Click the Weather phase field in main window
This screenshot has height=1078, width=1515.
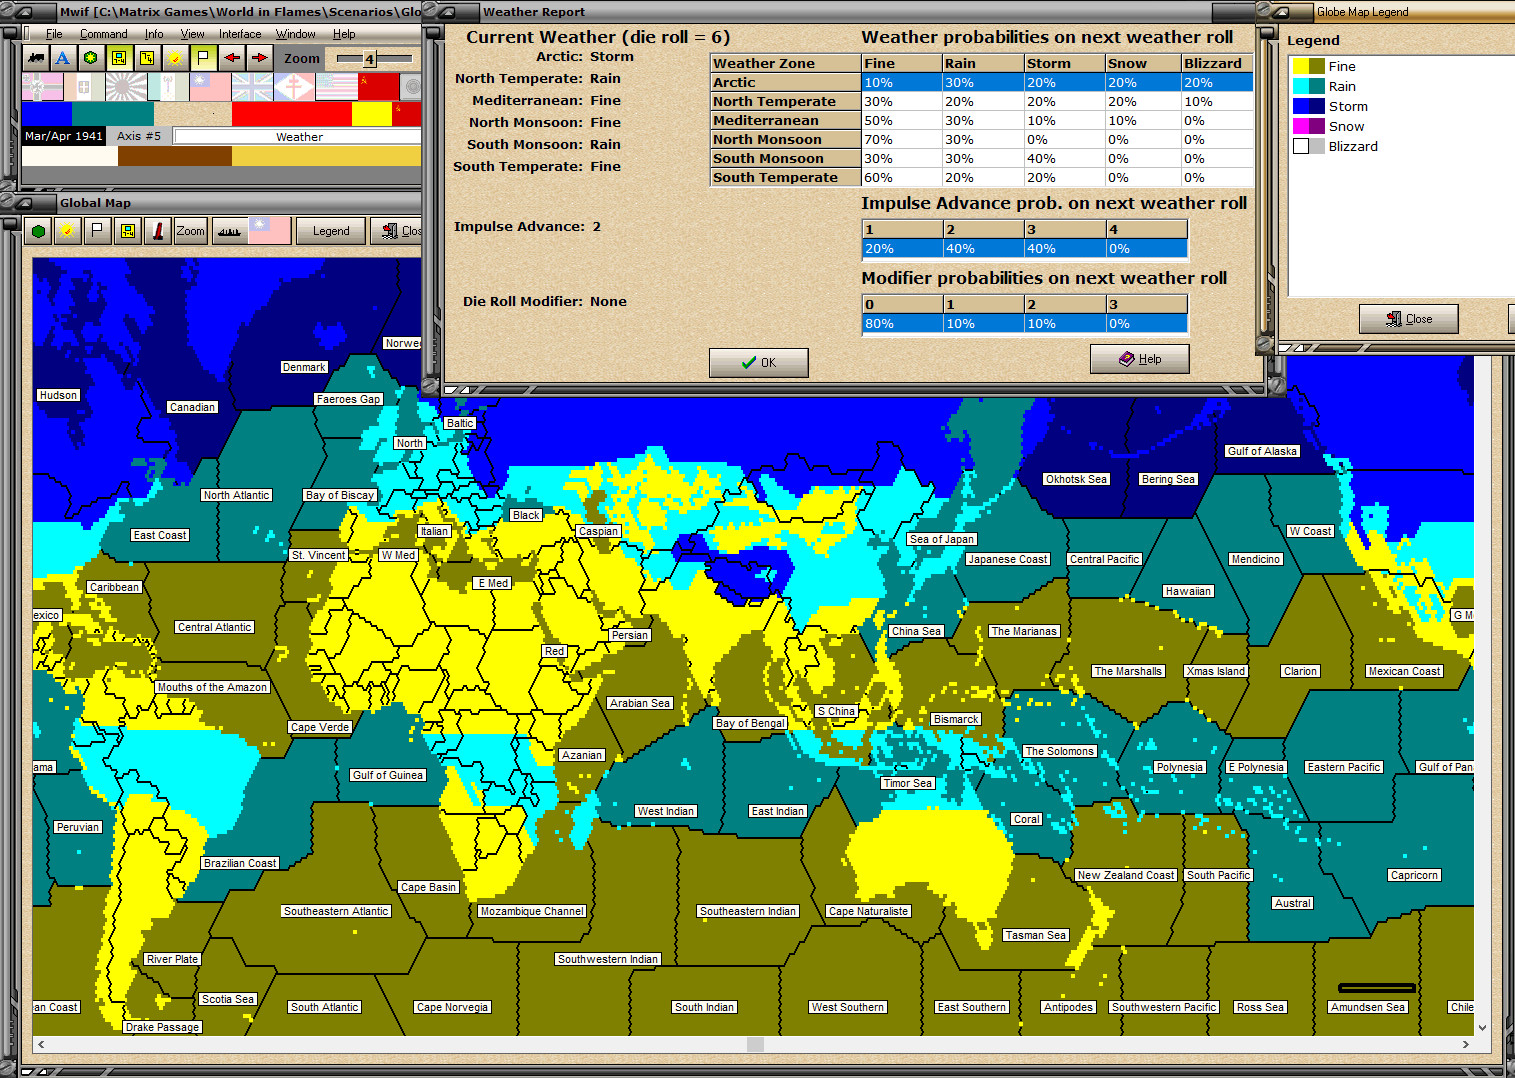[x=298, y=137]
